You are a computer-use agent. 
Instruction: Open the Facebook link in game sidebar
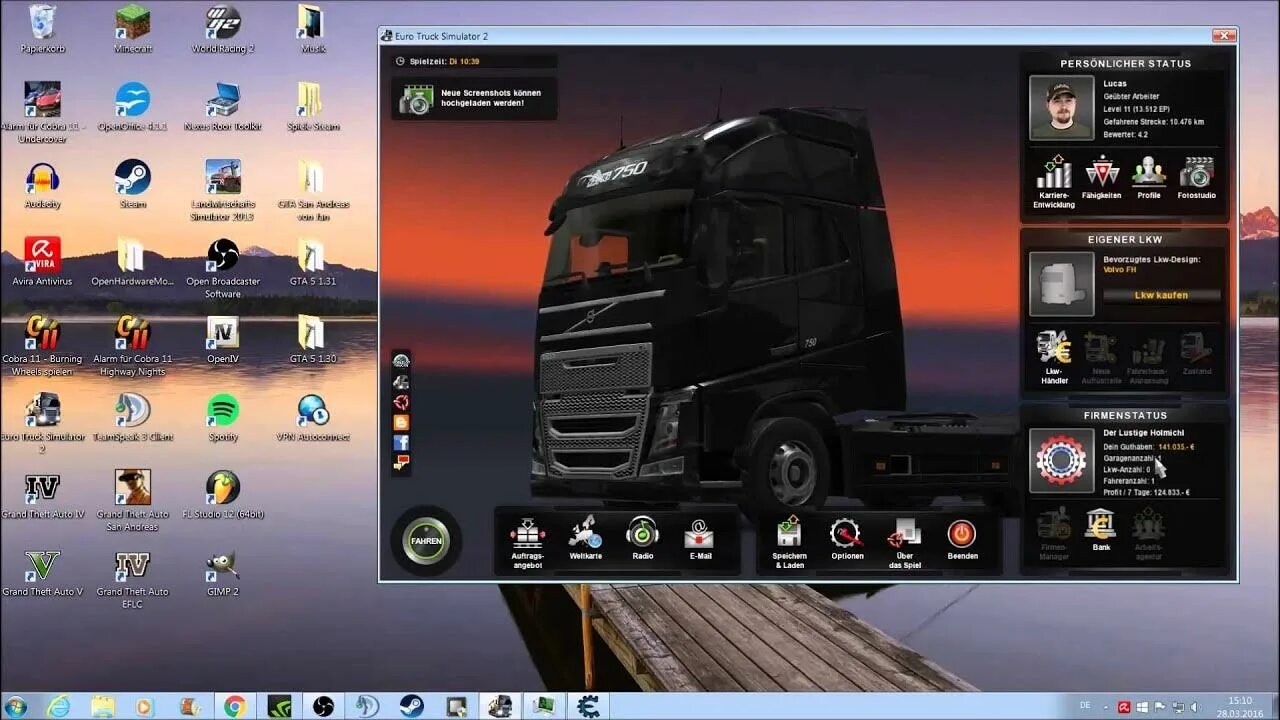(401, 442)
